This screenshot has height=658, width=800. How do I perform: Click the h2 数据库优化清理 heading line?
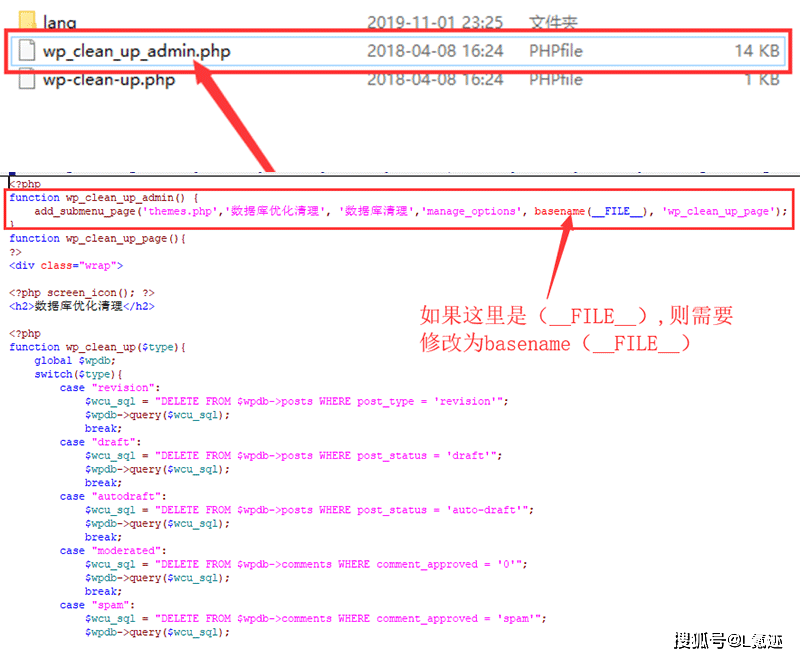coord(82,306)
